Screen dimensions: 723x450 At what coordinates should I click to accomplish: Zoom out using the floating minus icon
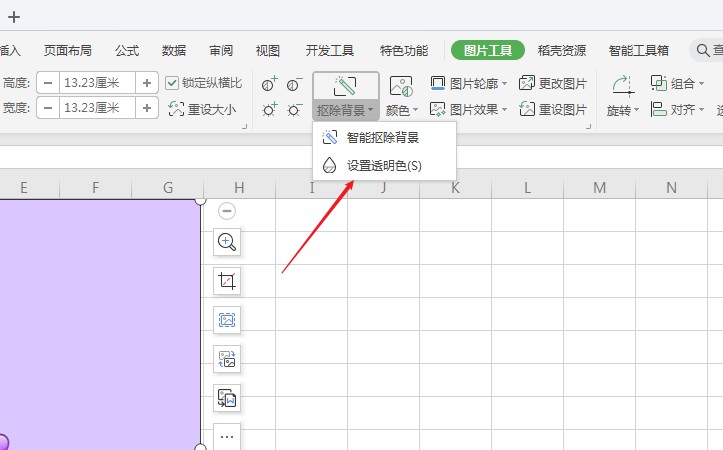tap(226, 211)
